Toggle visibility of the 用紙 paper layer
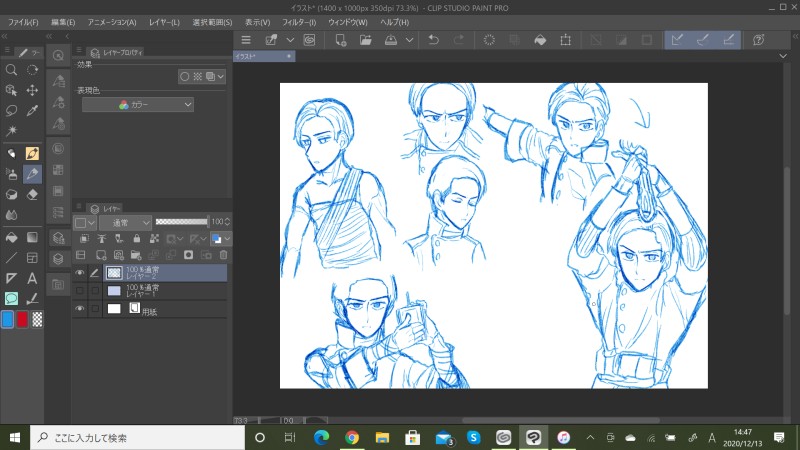Image resolution: width=800 pixels, height=450 pixels. coord(79,310)
